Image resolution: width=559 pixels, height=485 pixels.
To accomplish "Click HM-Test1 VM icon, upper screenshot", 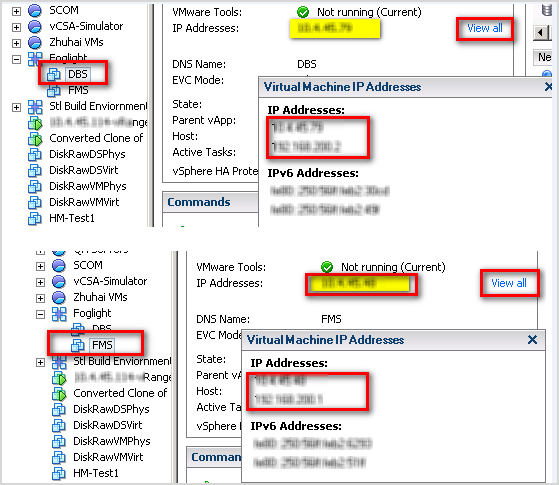I will click(x=35, y=219).
